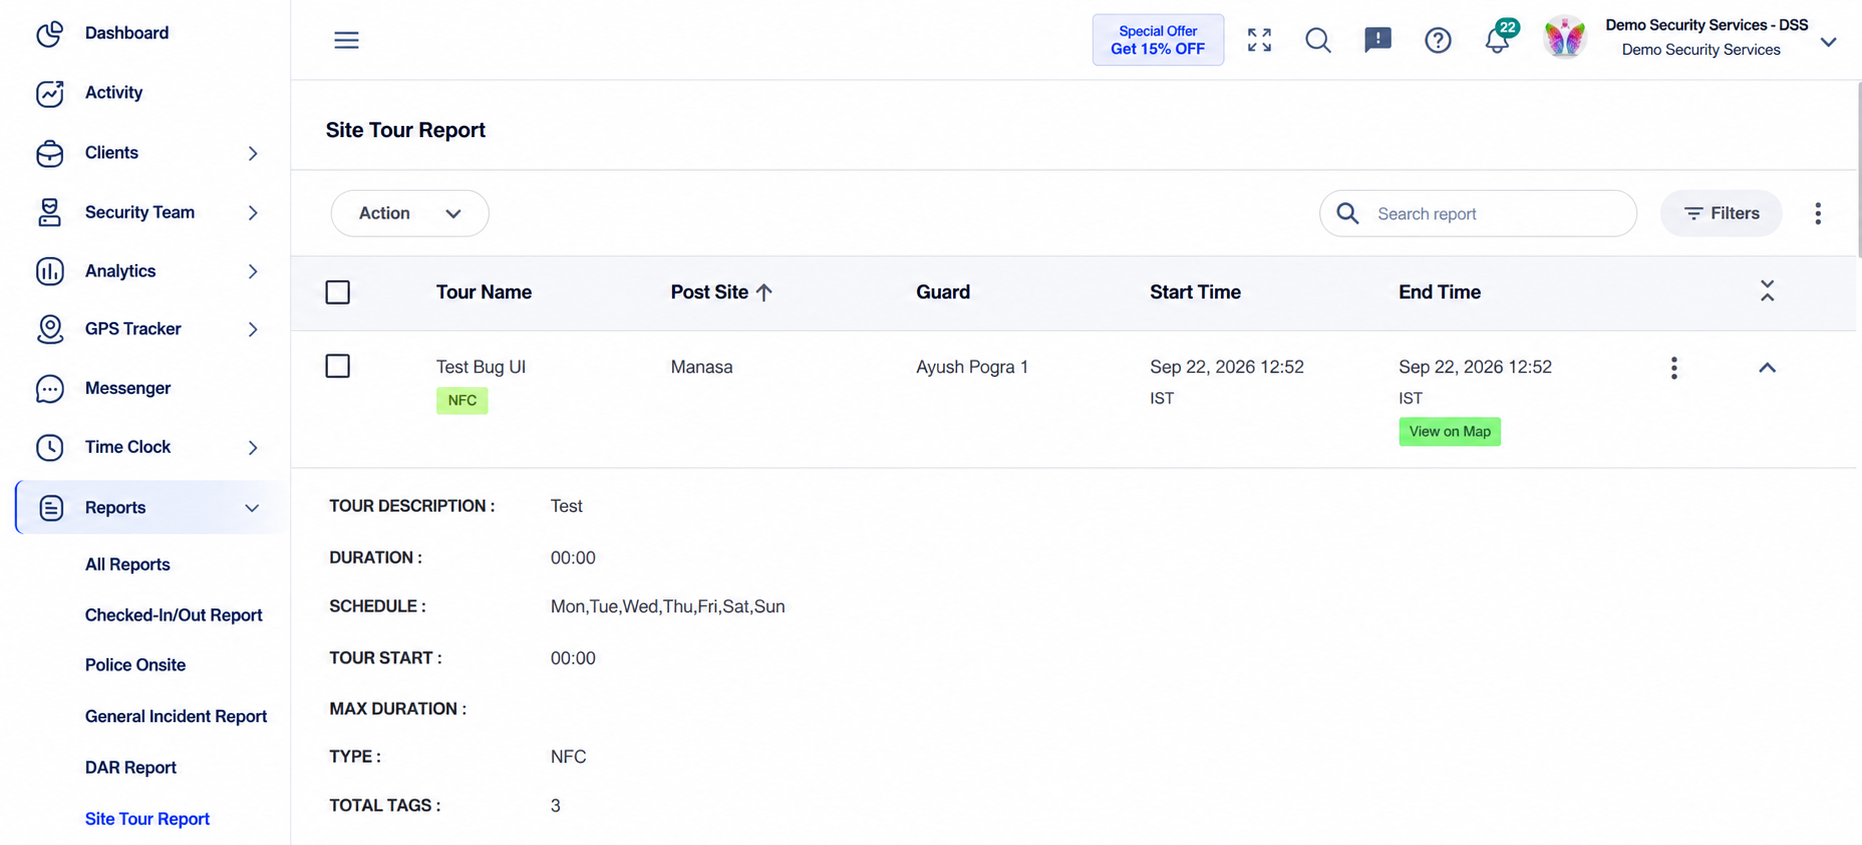The width and height of the screenshot is (1862, 845).
Task: Tick the Test Bug UI row checkbox
Action: pyautogui.click(x=338, y=366)
